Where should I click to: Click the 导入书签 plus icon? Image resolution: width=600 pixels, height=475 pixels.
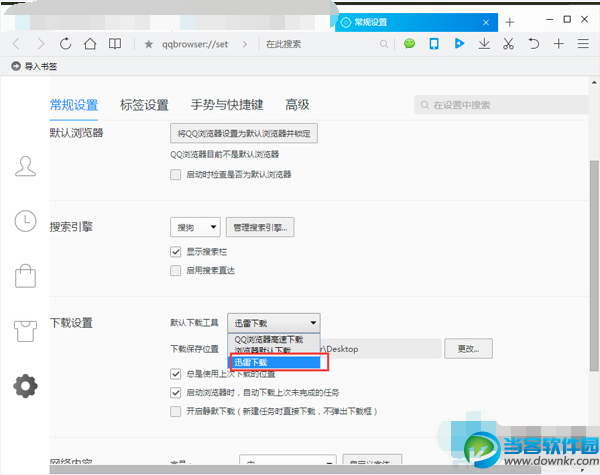click(16, 66)
